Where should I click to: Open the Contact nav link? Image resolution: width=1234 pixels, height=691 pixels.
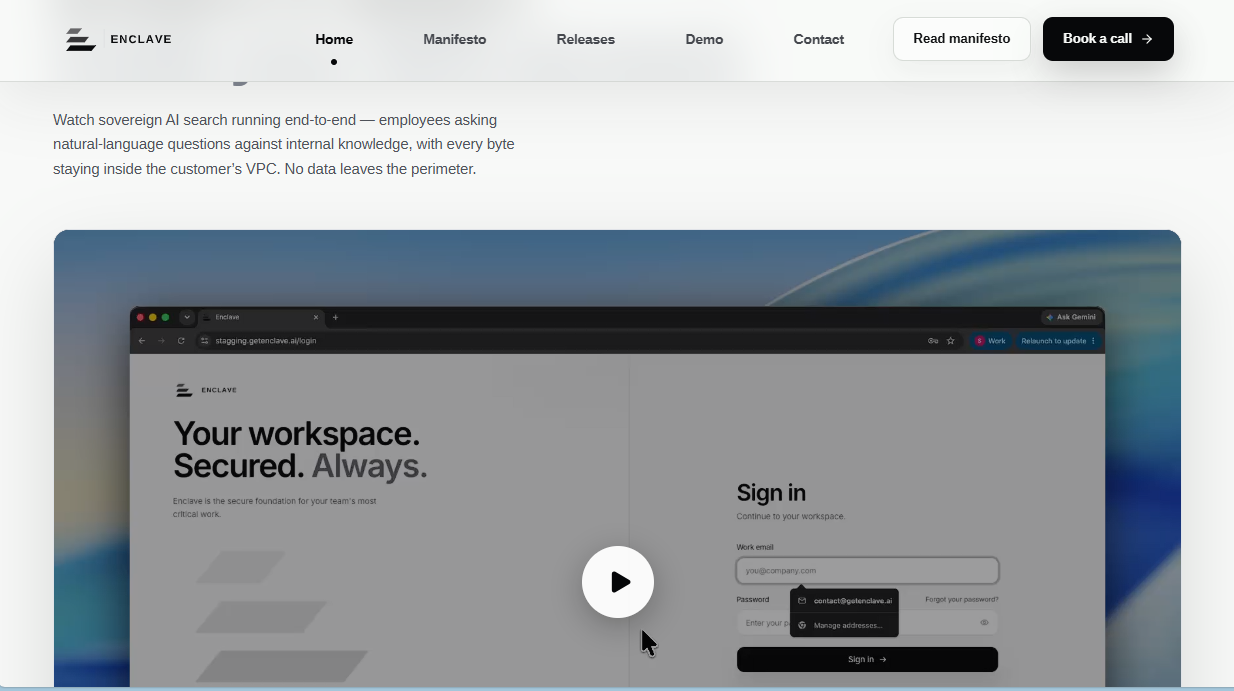(x=819, y=39)
